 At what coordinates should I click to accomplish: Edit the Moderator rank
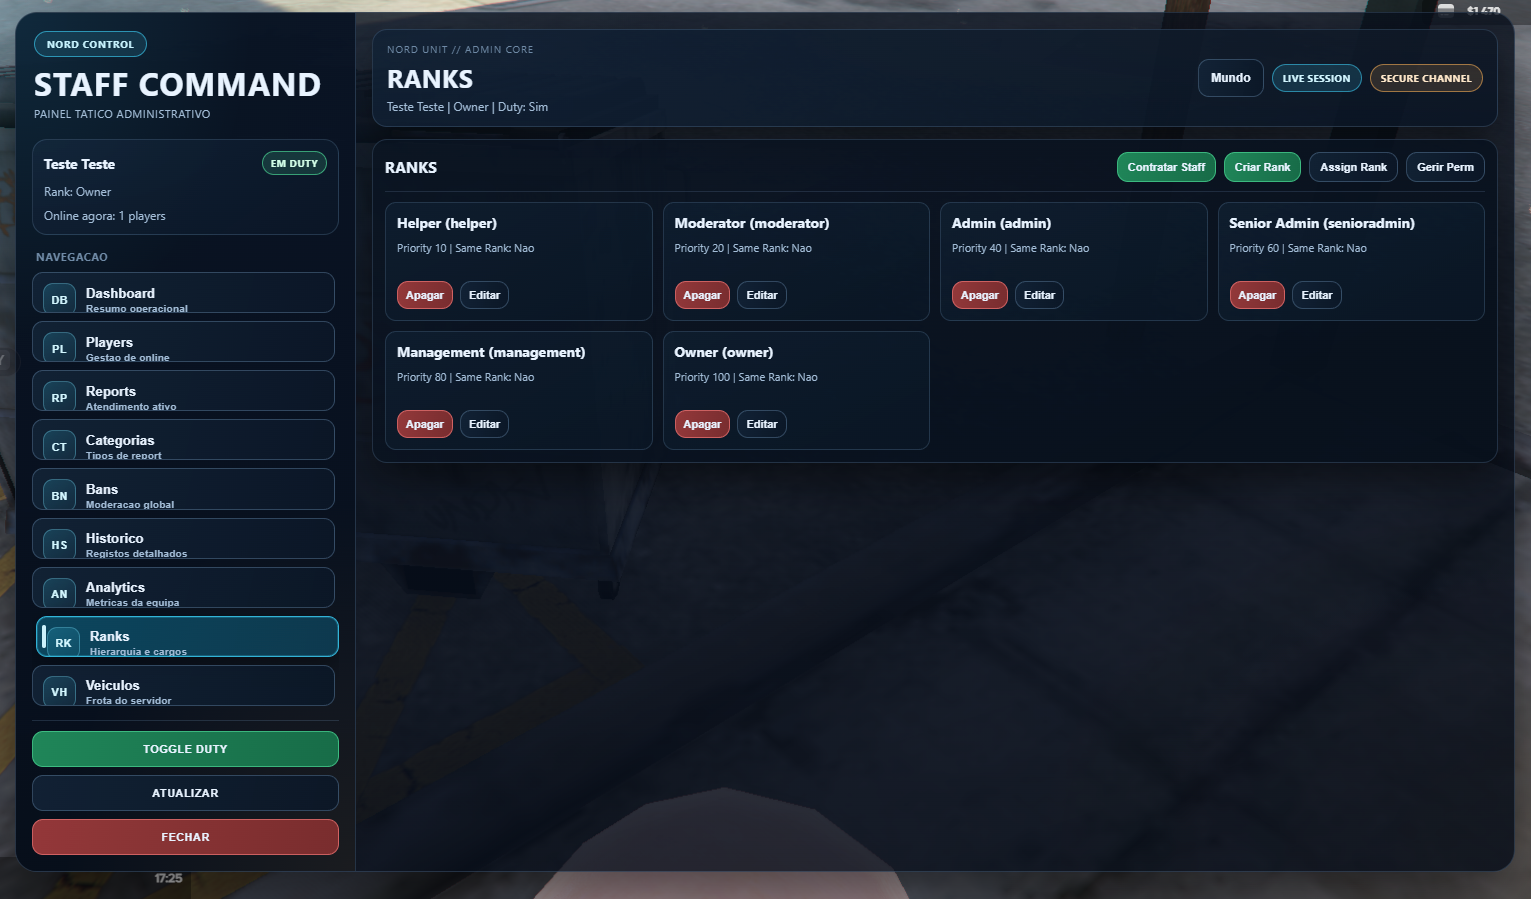762,295
